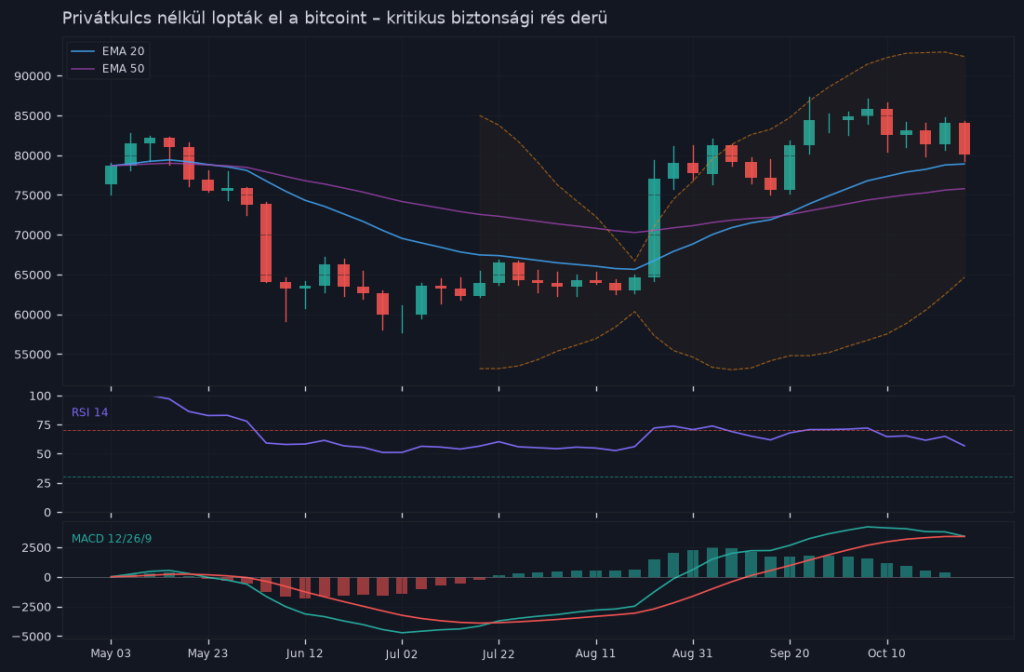
Task: Click the 75 label on the RSI axis
Action: click(x=44, y=425)
